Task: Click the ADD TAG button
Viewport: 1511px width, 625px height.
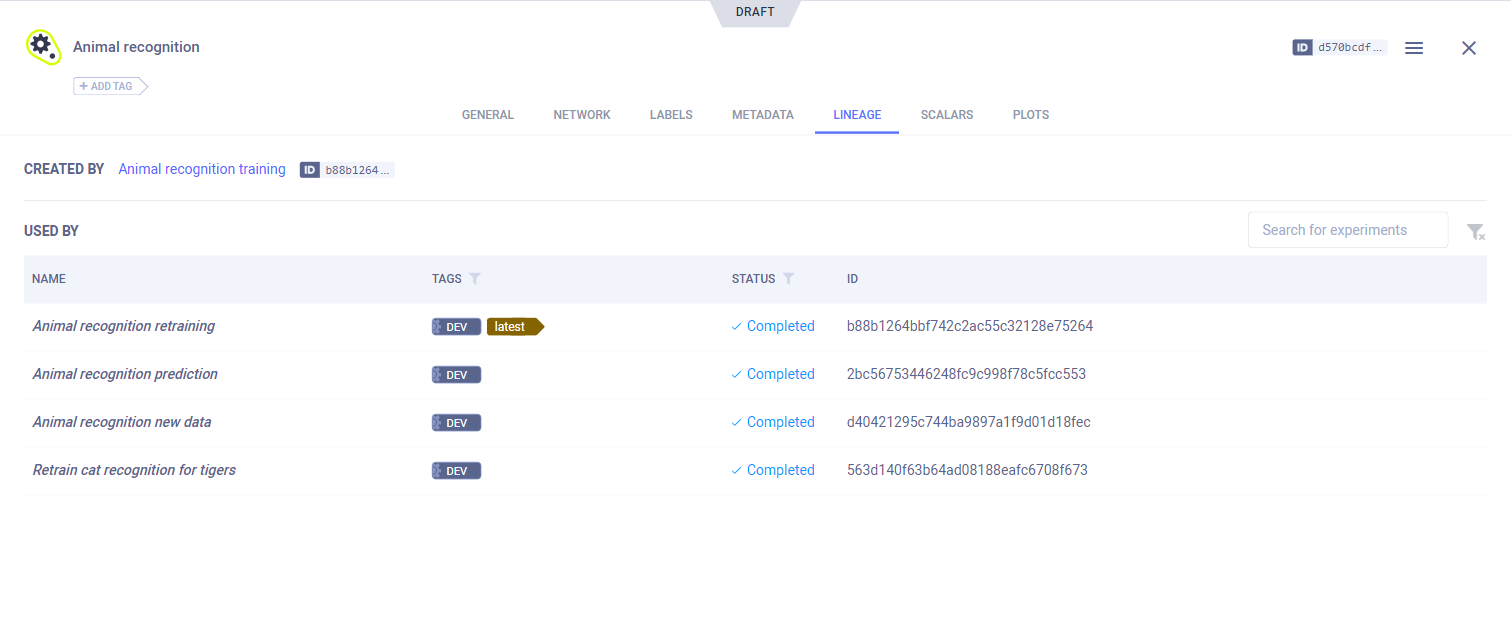Action: click(110, 86)
